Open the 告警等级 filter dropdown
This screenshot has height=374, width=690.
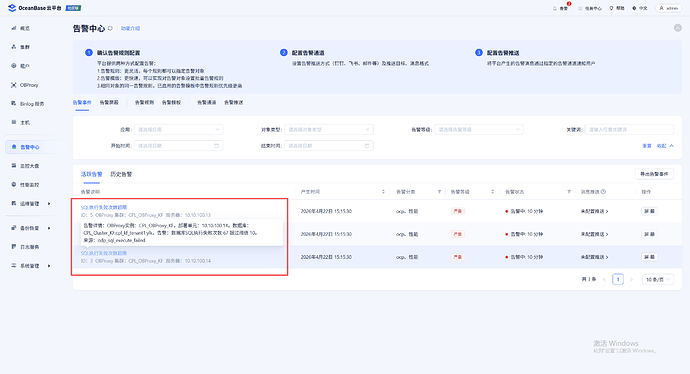(x=479, y=129)
